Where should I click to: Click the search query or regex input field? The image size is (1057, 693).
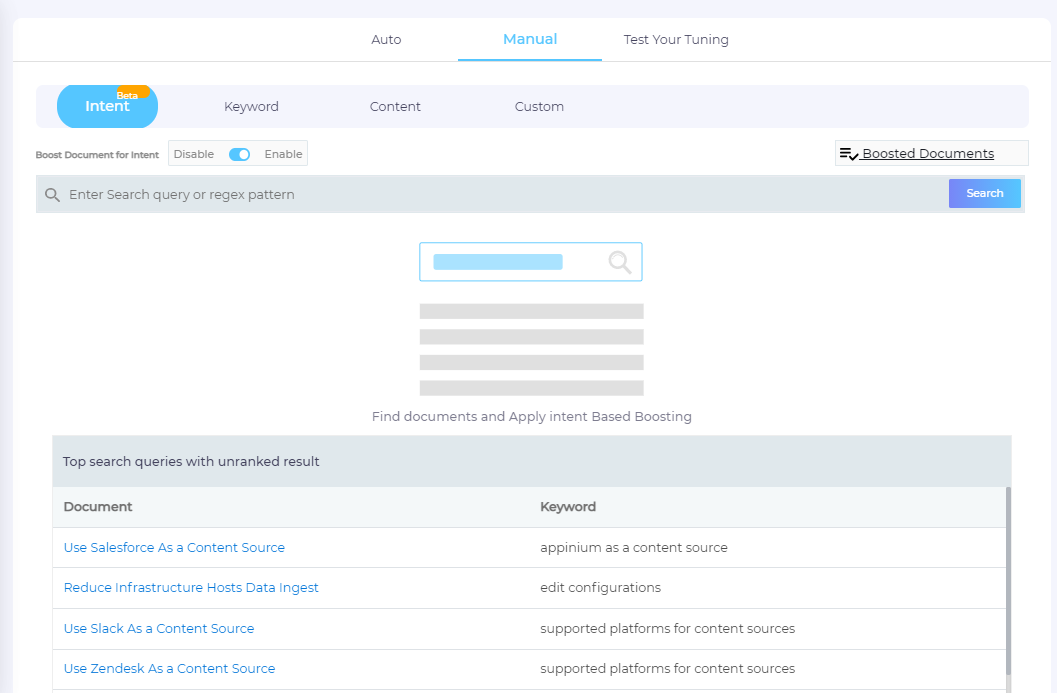click(500, 195)
